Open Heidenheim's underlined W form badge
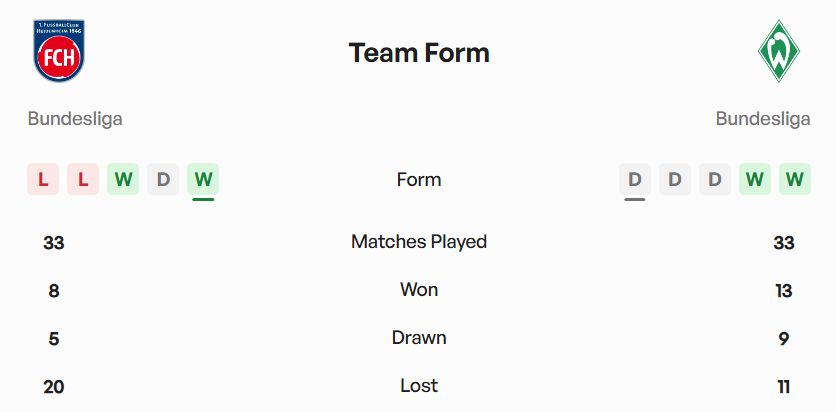Viewport: 836px width, 412px height. (203, 180)
